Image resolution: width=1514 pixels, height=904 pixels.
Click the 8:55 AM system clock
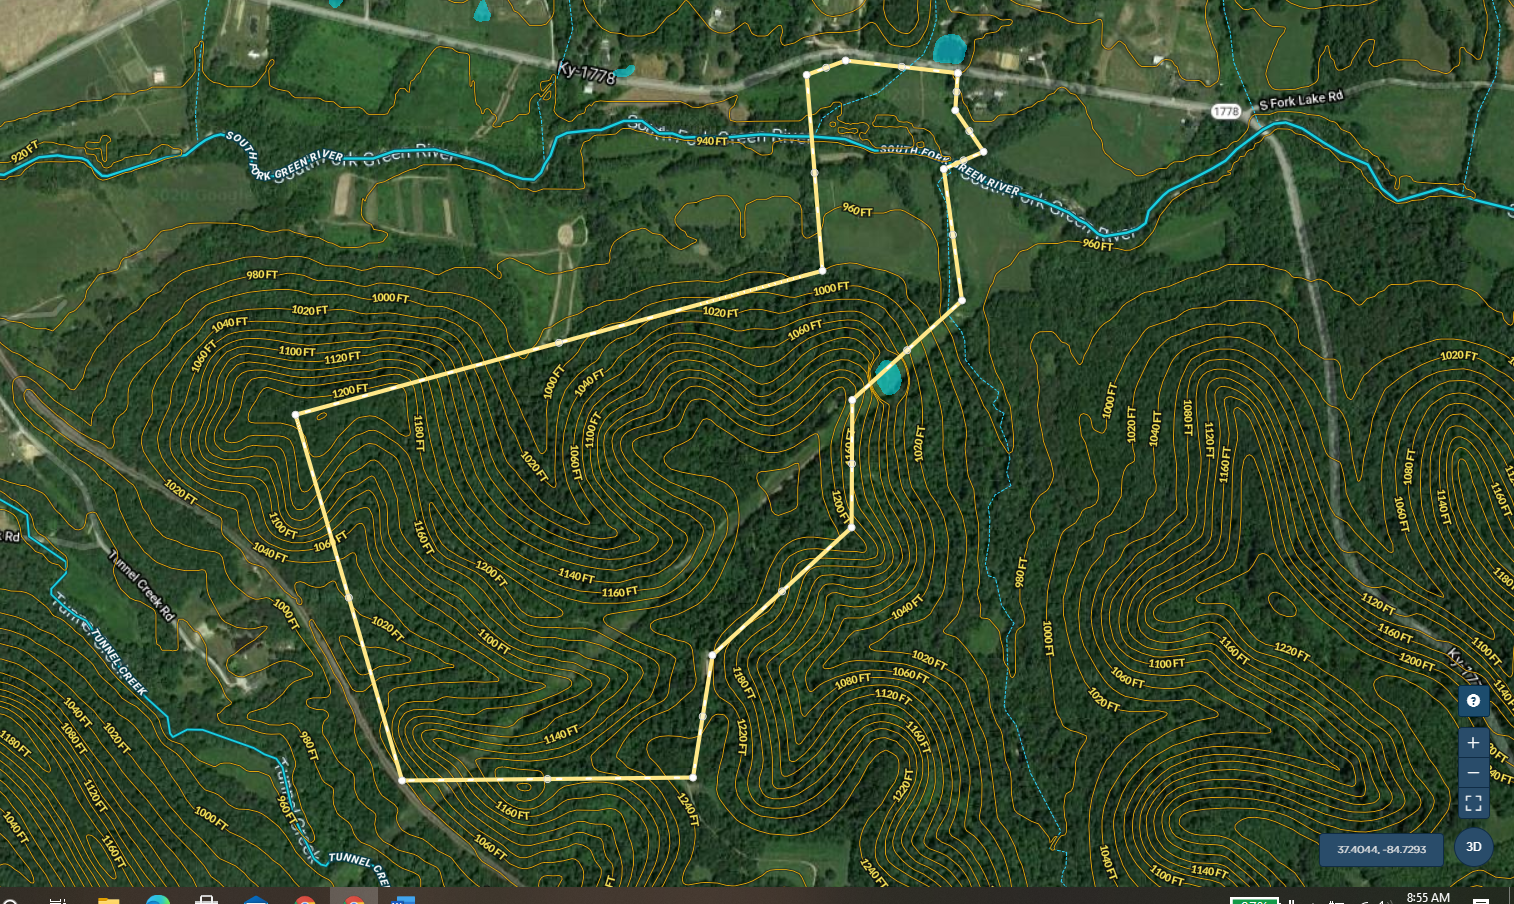point(1427,898)
